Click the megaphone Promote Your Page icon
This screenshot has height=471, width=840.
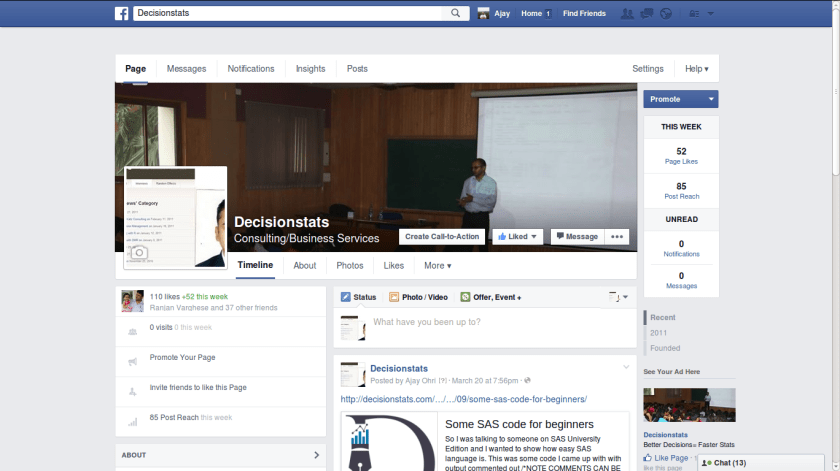coord(132,362)
